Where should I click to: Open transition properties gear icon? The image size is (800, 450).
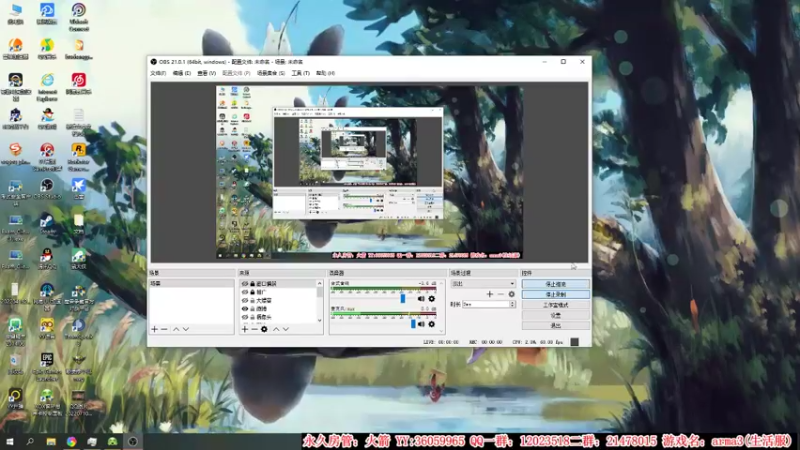point(512,294)
